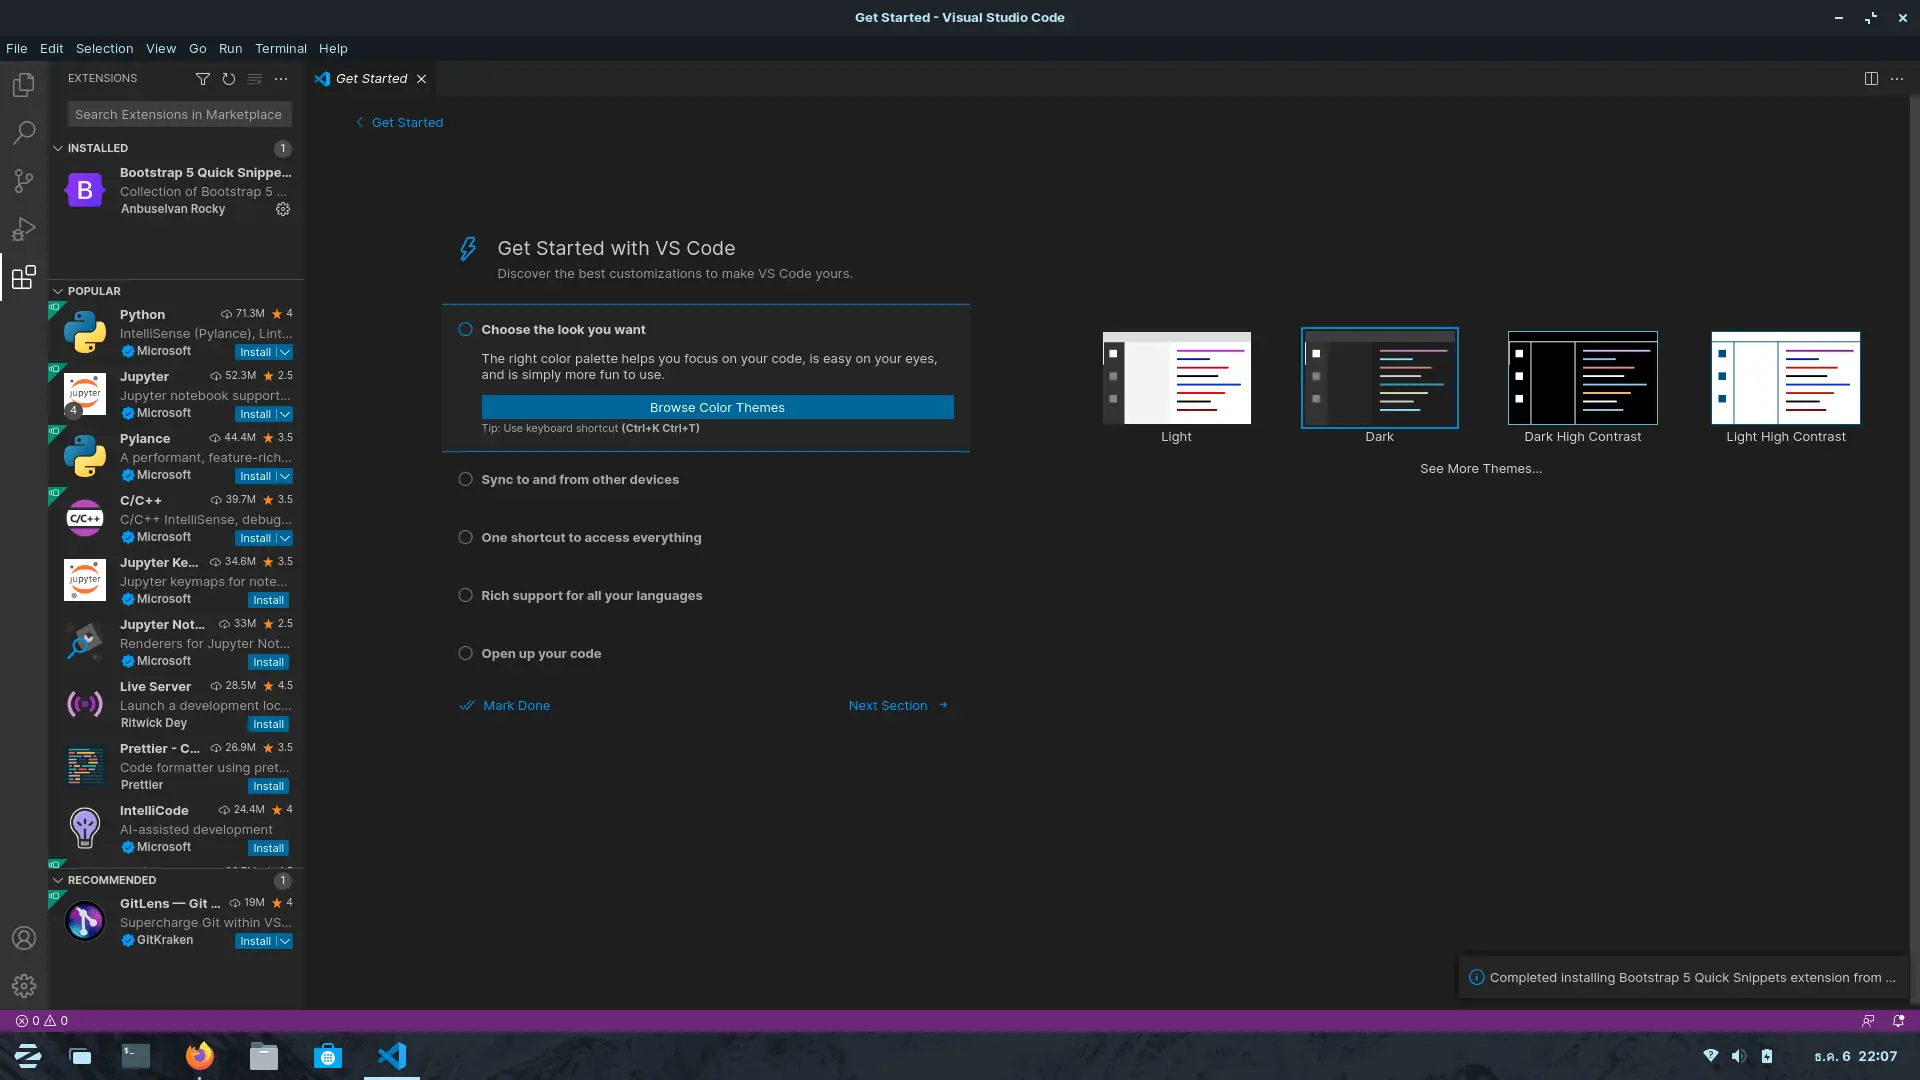1920x1080 pixels.
Task: Open the Accounts menu icon
Action: 24,938
